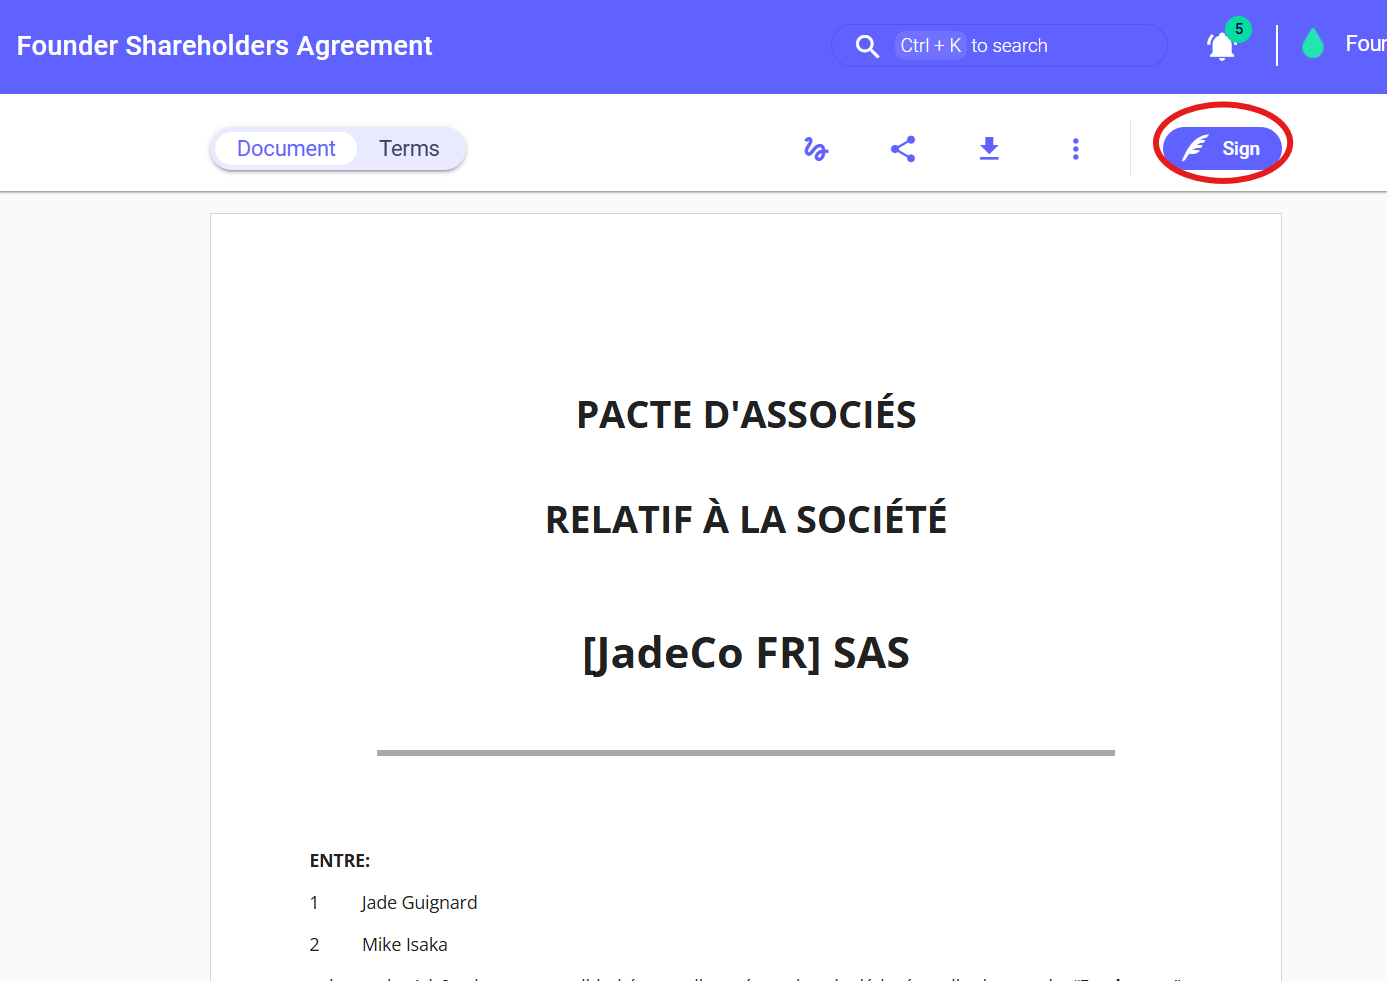Screen dimensions: 1387x981
Task: Click the green notification count badge
Action: 1239,29
